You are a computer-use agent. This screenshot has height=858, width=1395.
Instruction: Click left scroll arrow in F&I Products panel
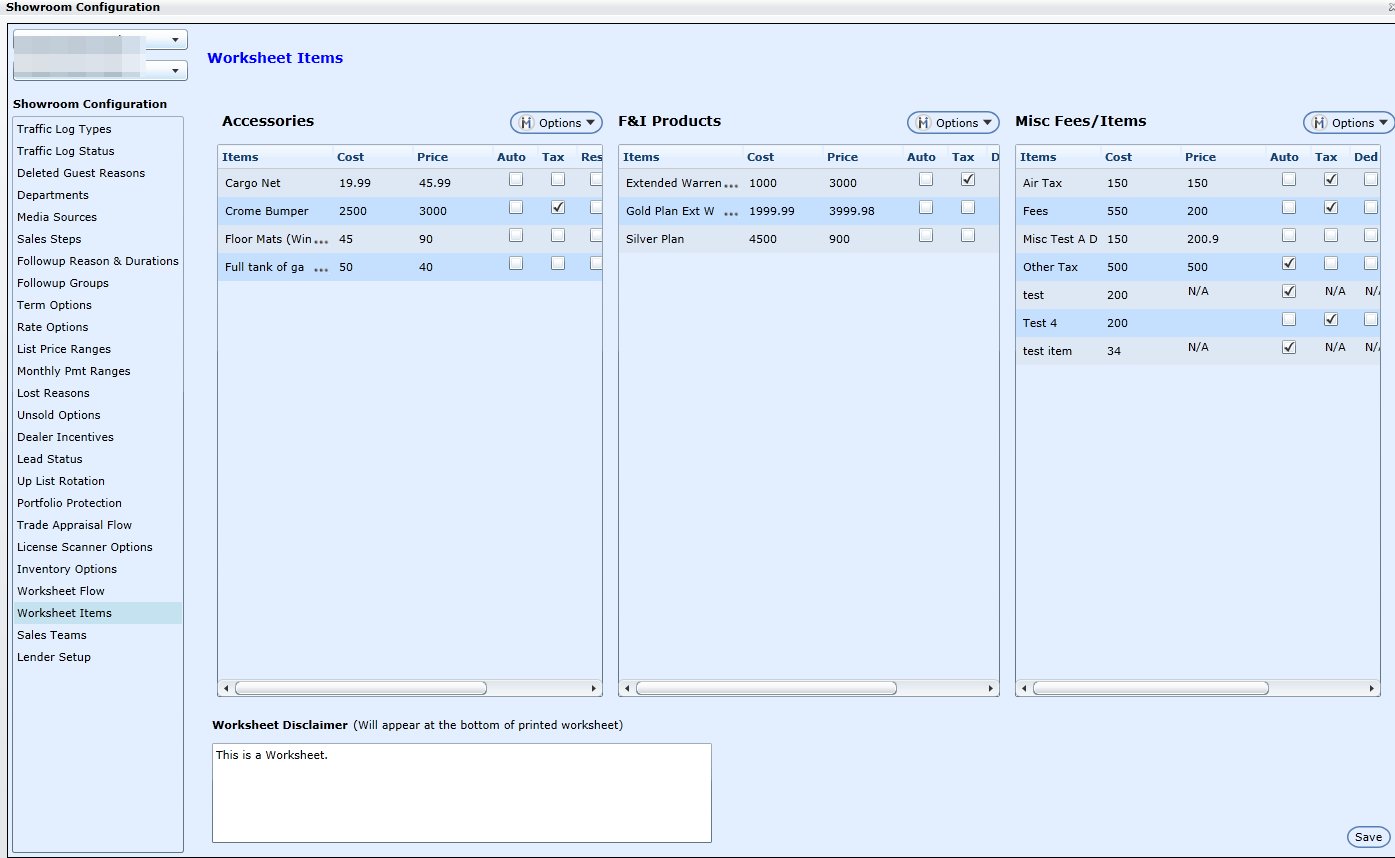pos(627,688)
